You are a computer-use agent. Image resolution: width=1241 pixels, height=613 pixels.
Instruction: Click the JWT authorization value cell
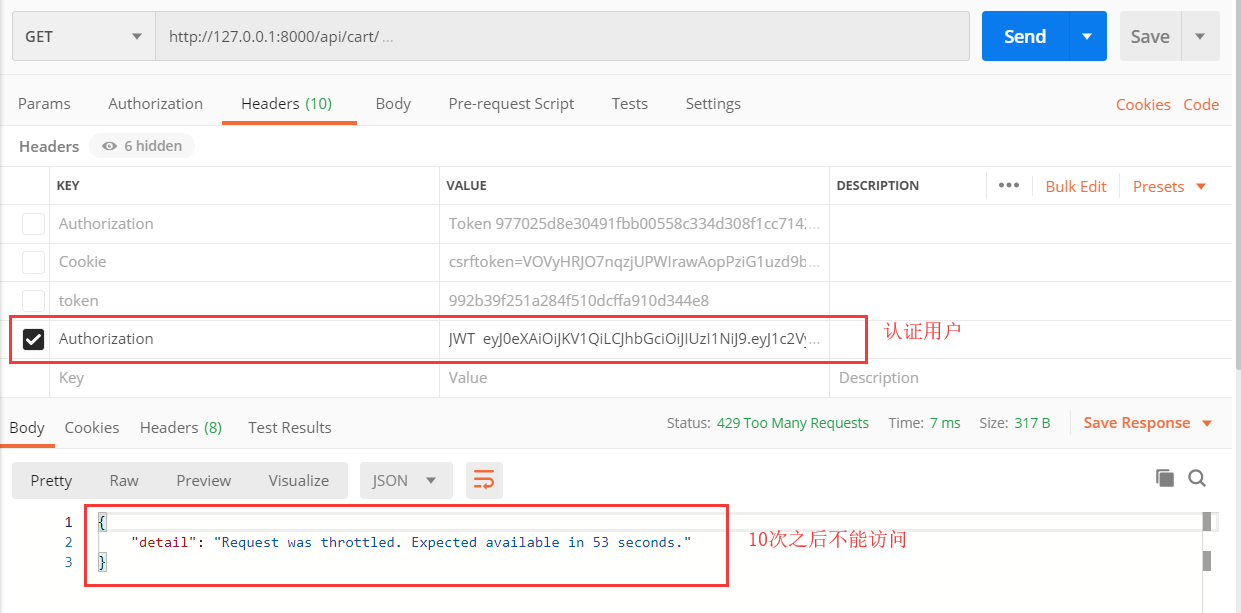(634, 339)
